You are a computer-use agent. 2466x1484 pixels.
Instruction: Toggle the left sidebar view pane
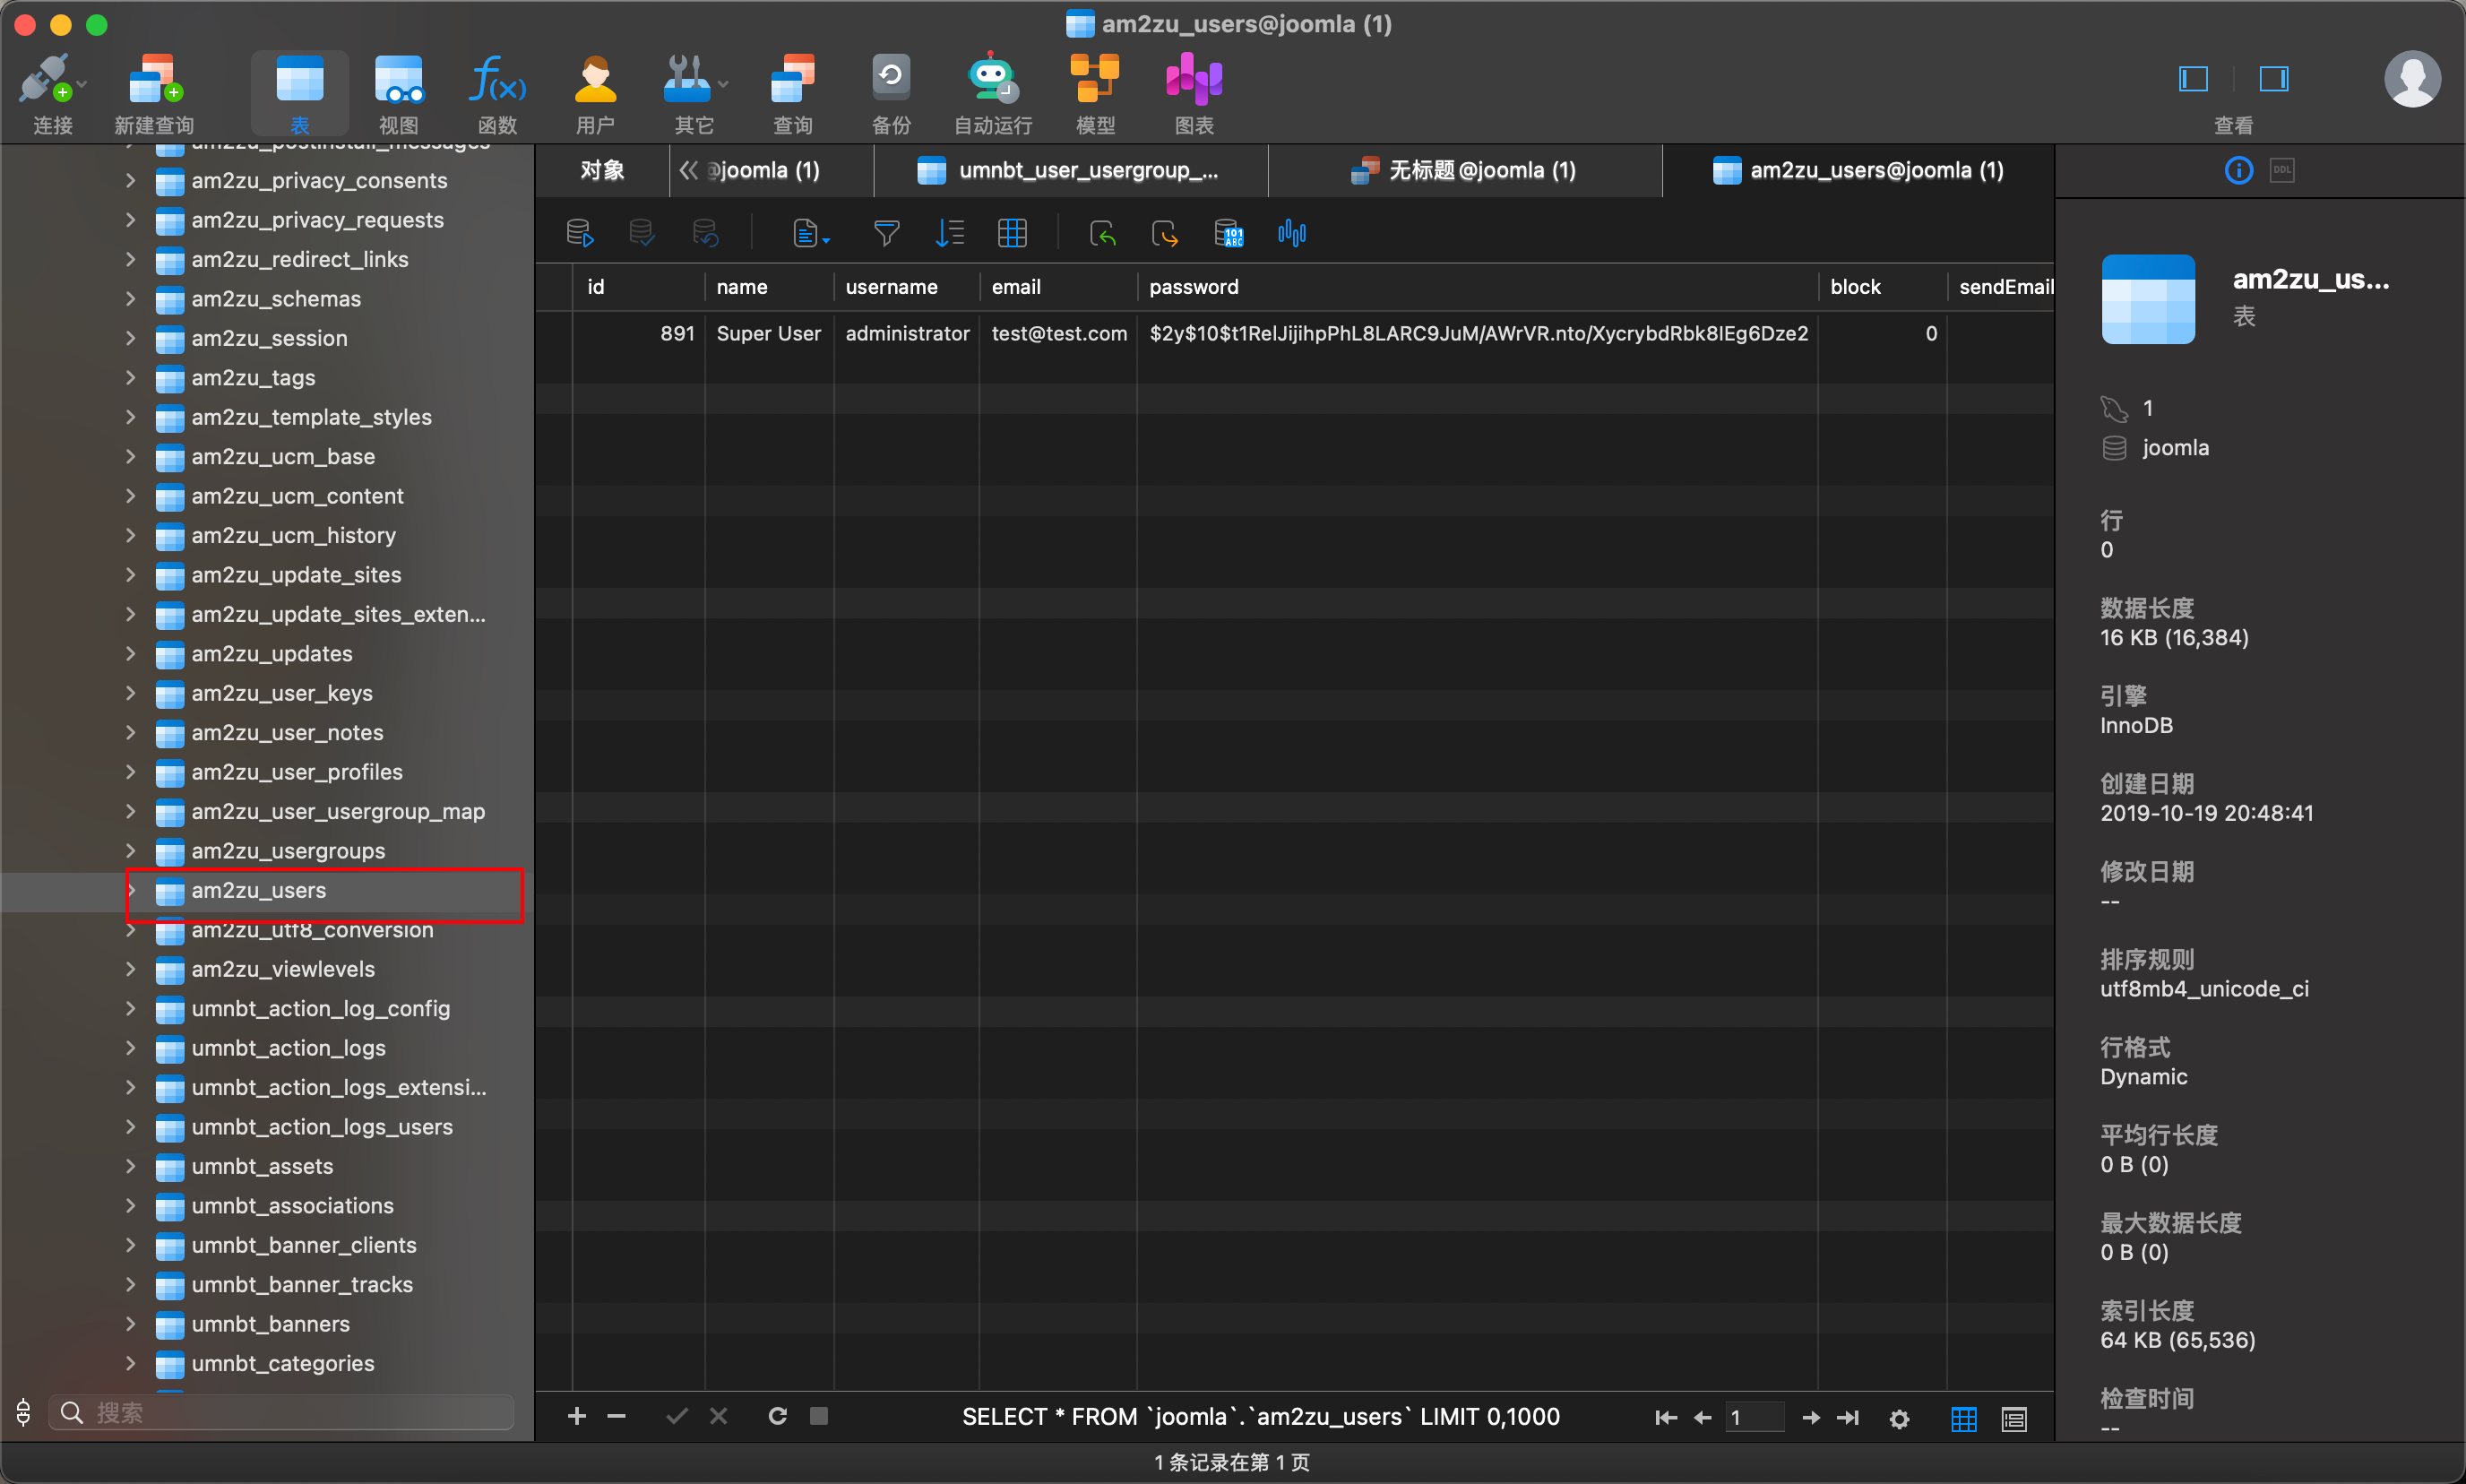pos(2193,79)
